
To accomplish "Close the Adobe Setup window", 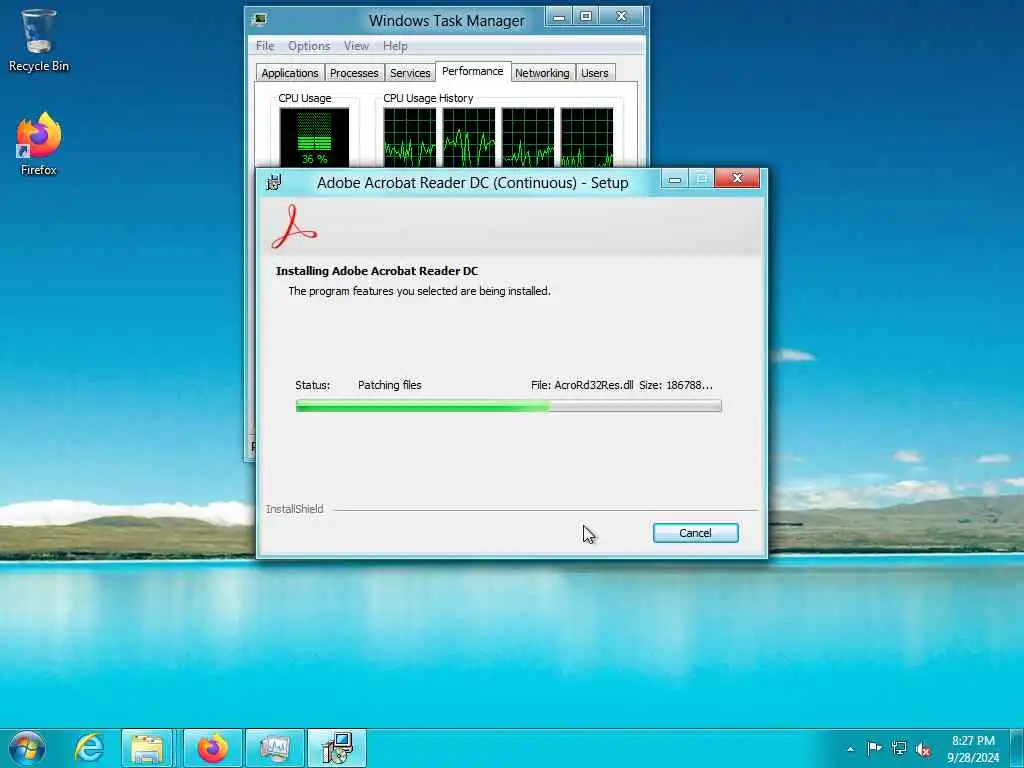I will 737,178.
